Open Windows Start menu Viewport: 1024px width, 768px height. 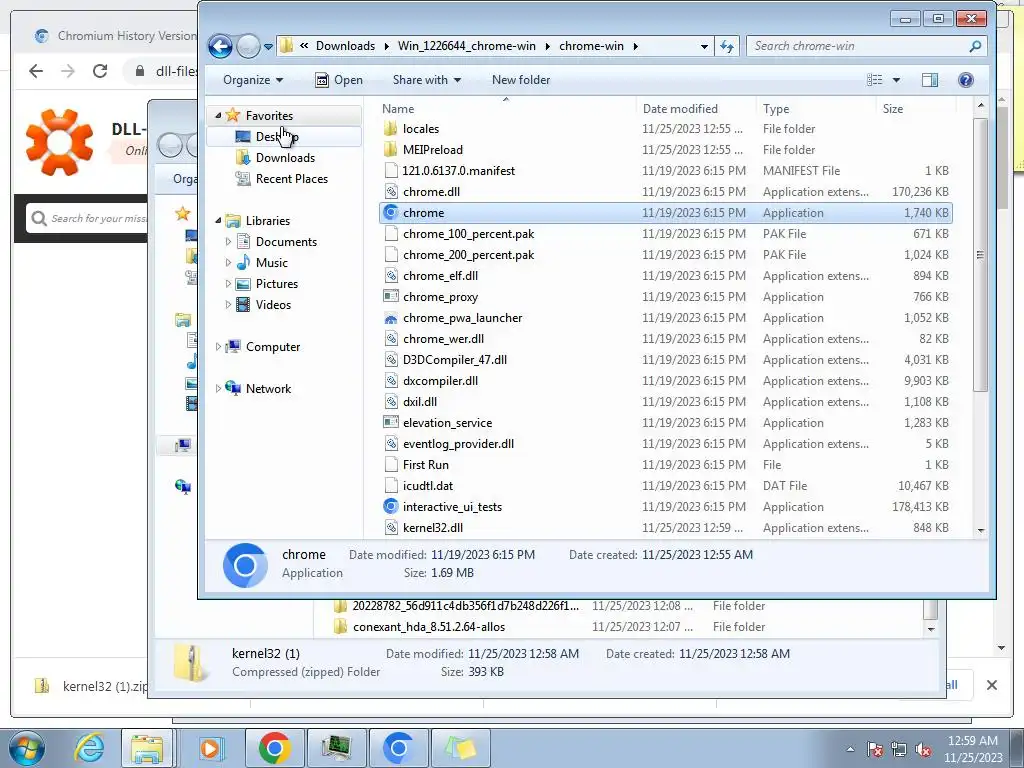pos(27,748)
